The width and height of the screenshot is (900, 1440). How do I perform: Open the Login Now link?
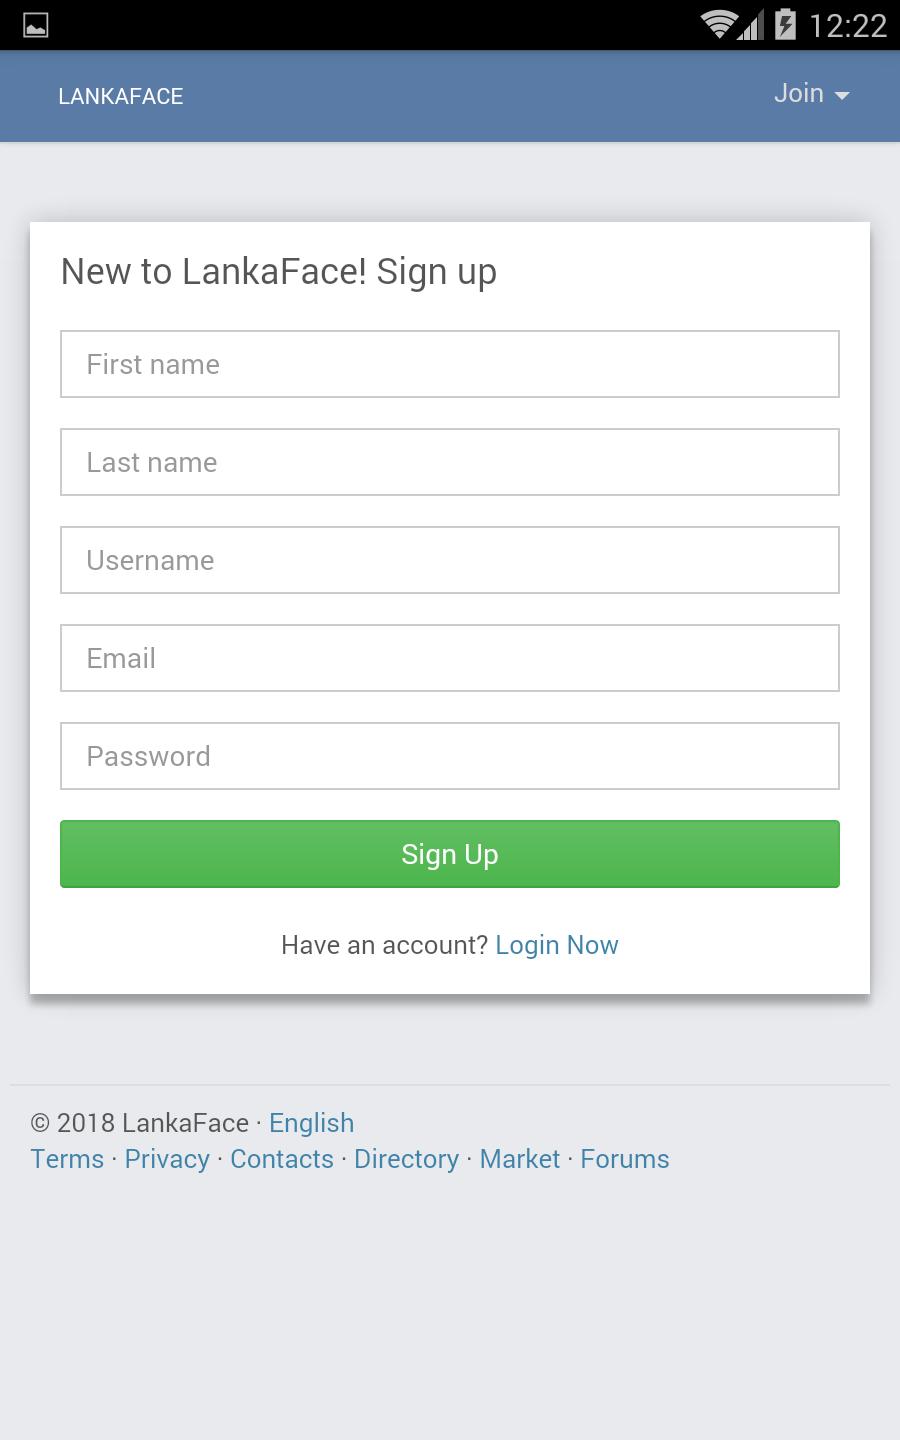557,945
